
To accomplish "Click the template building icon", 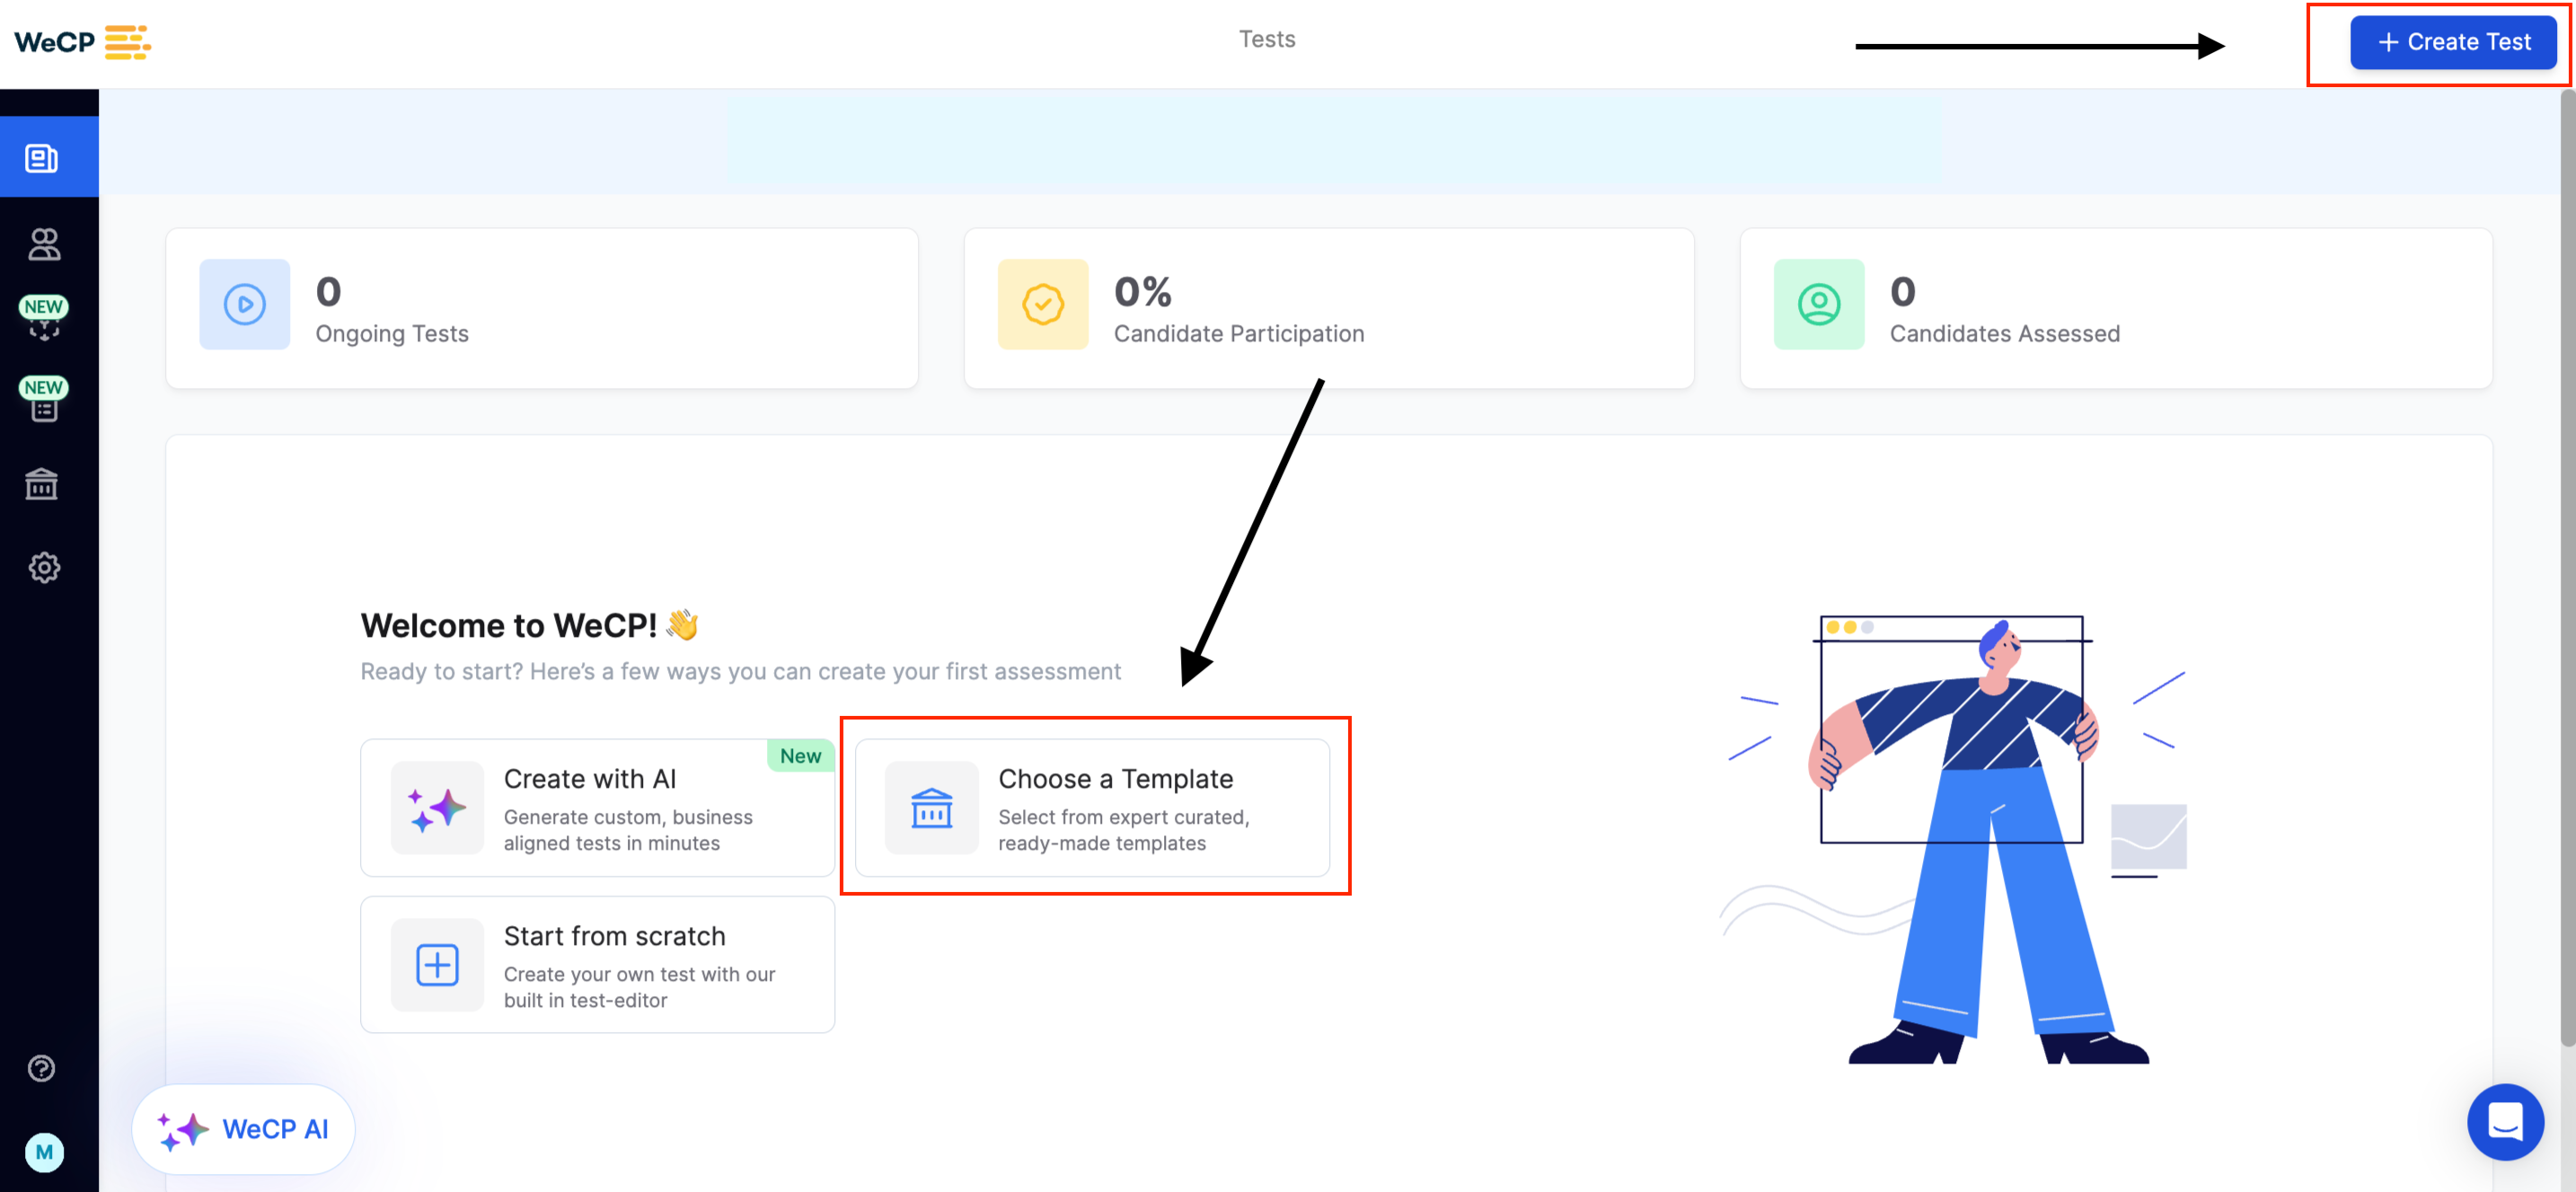I will click(x=931, y=808).
